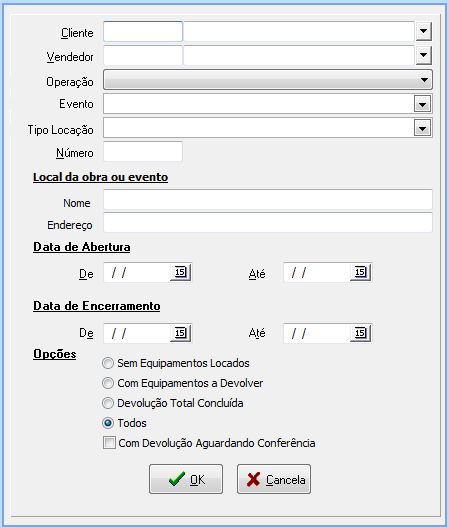Click the Cancela button
This screenshot has height=528, width=449.
click(x=274, y=479)
